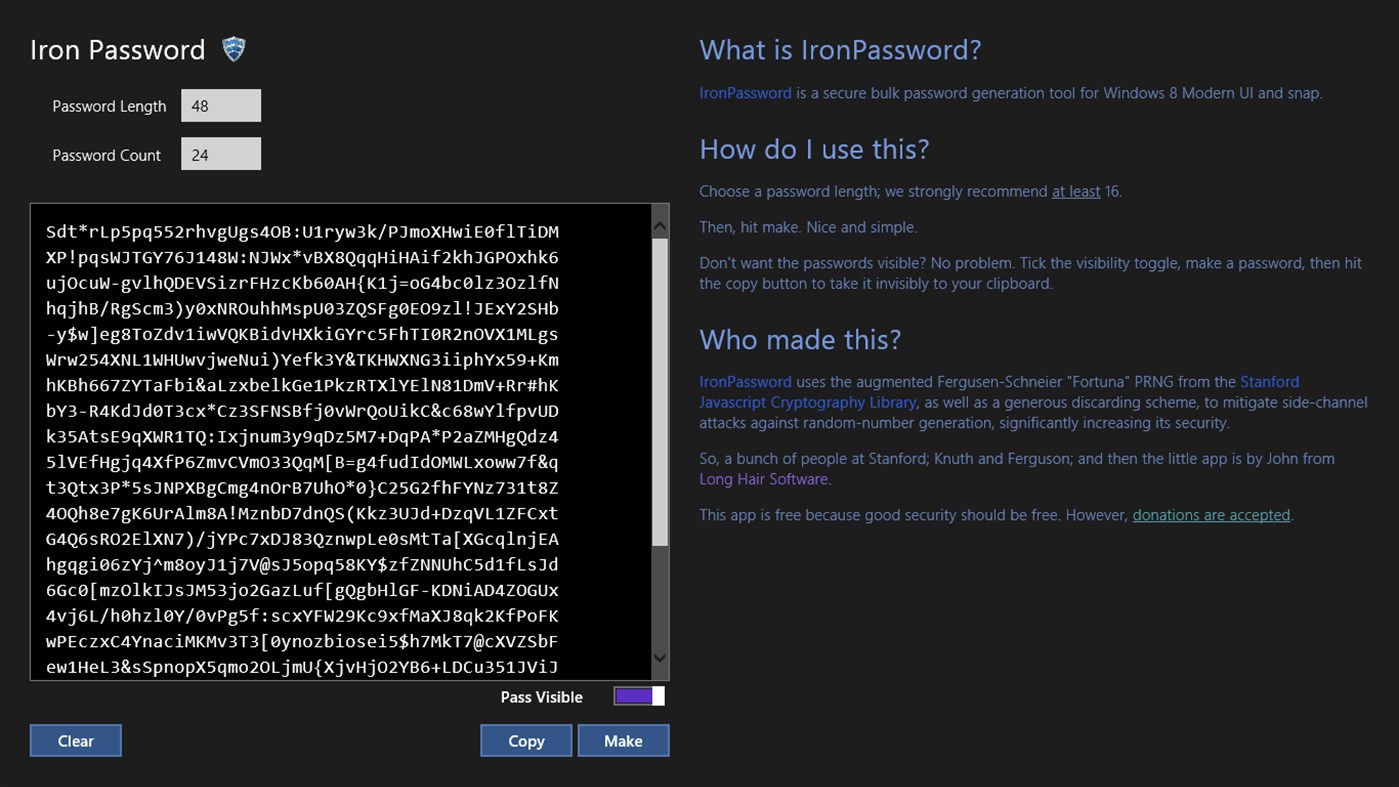Screen dimensions: 1399x787
Task: Click the white handle of Pass Visible slider
Action: [656, 695]
